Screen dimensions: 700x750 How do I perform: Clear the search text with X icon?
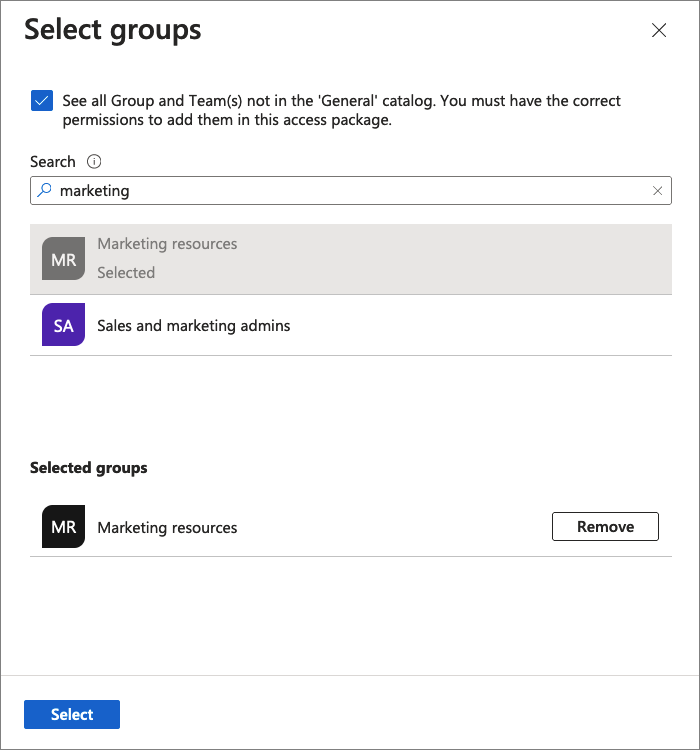click(657, 191)
